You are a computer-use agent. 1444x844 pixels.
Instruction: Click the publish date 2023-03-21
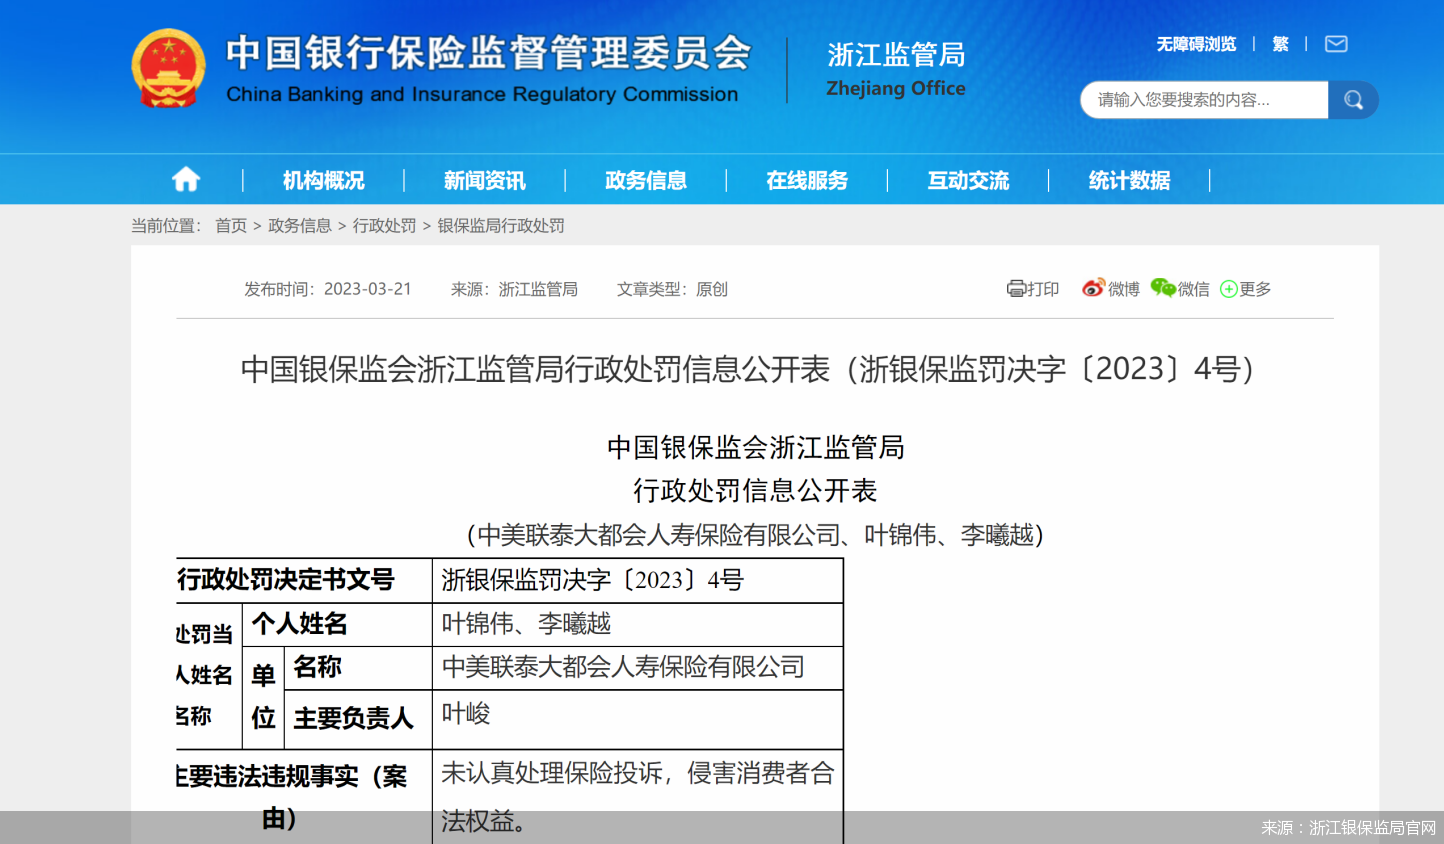click(x=368, y=289)
